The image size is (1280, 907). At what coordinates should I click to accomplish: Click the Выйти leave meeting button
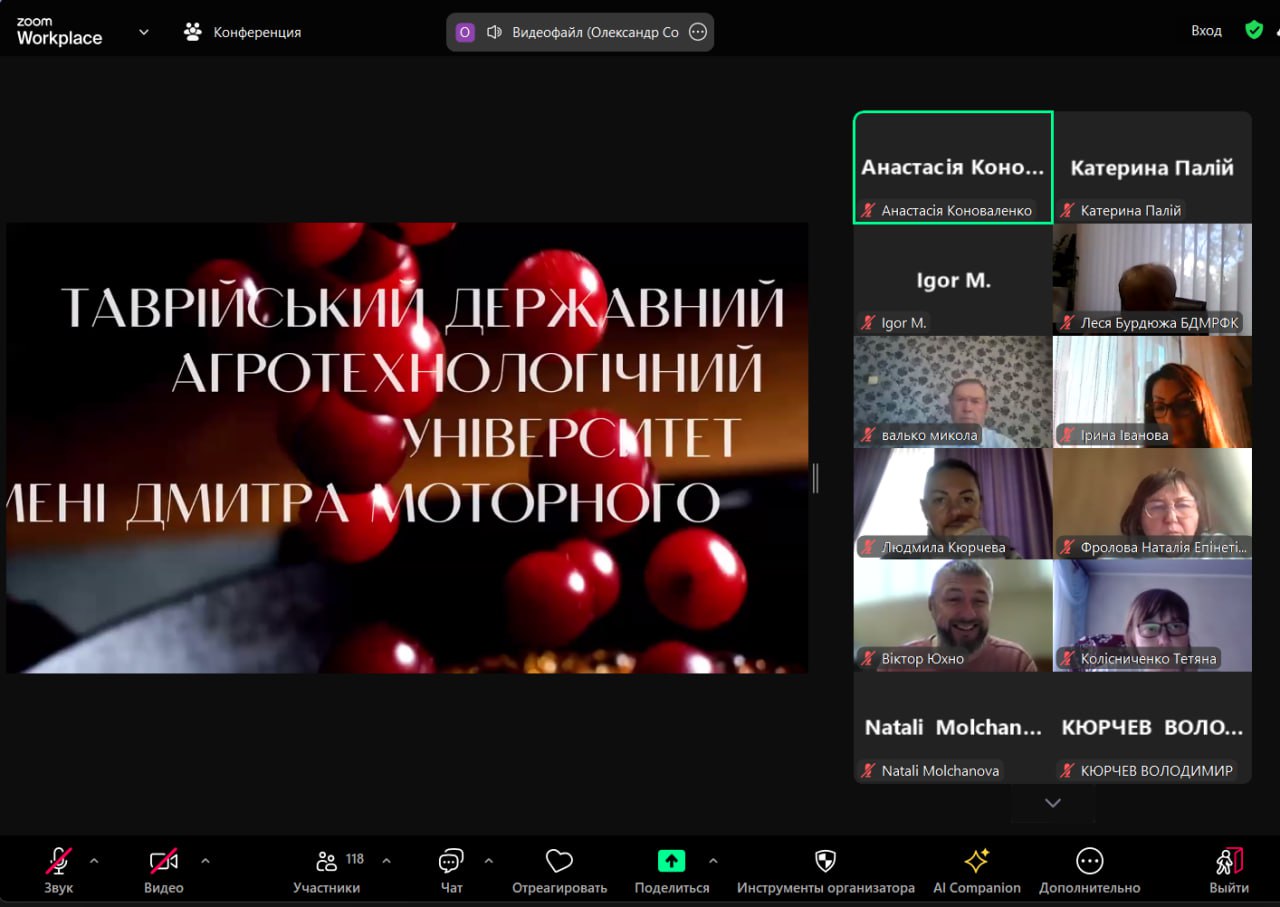[x=1229, y=869]
